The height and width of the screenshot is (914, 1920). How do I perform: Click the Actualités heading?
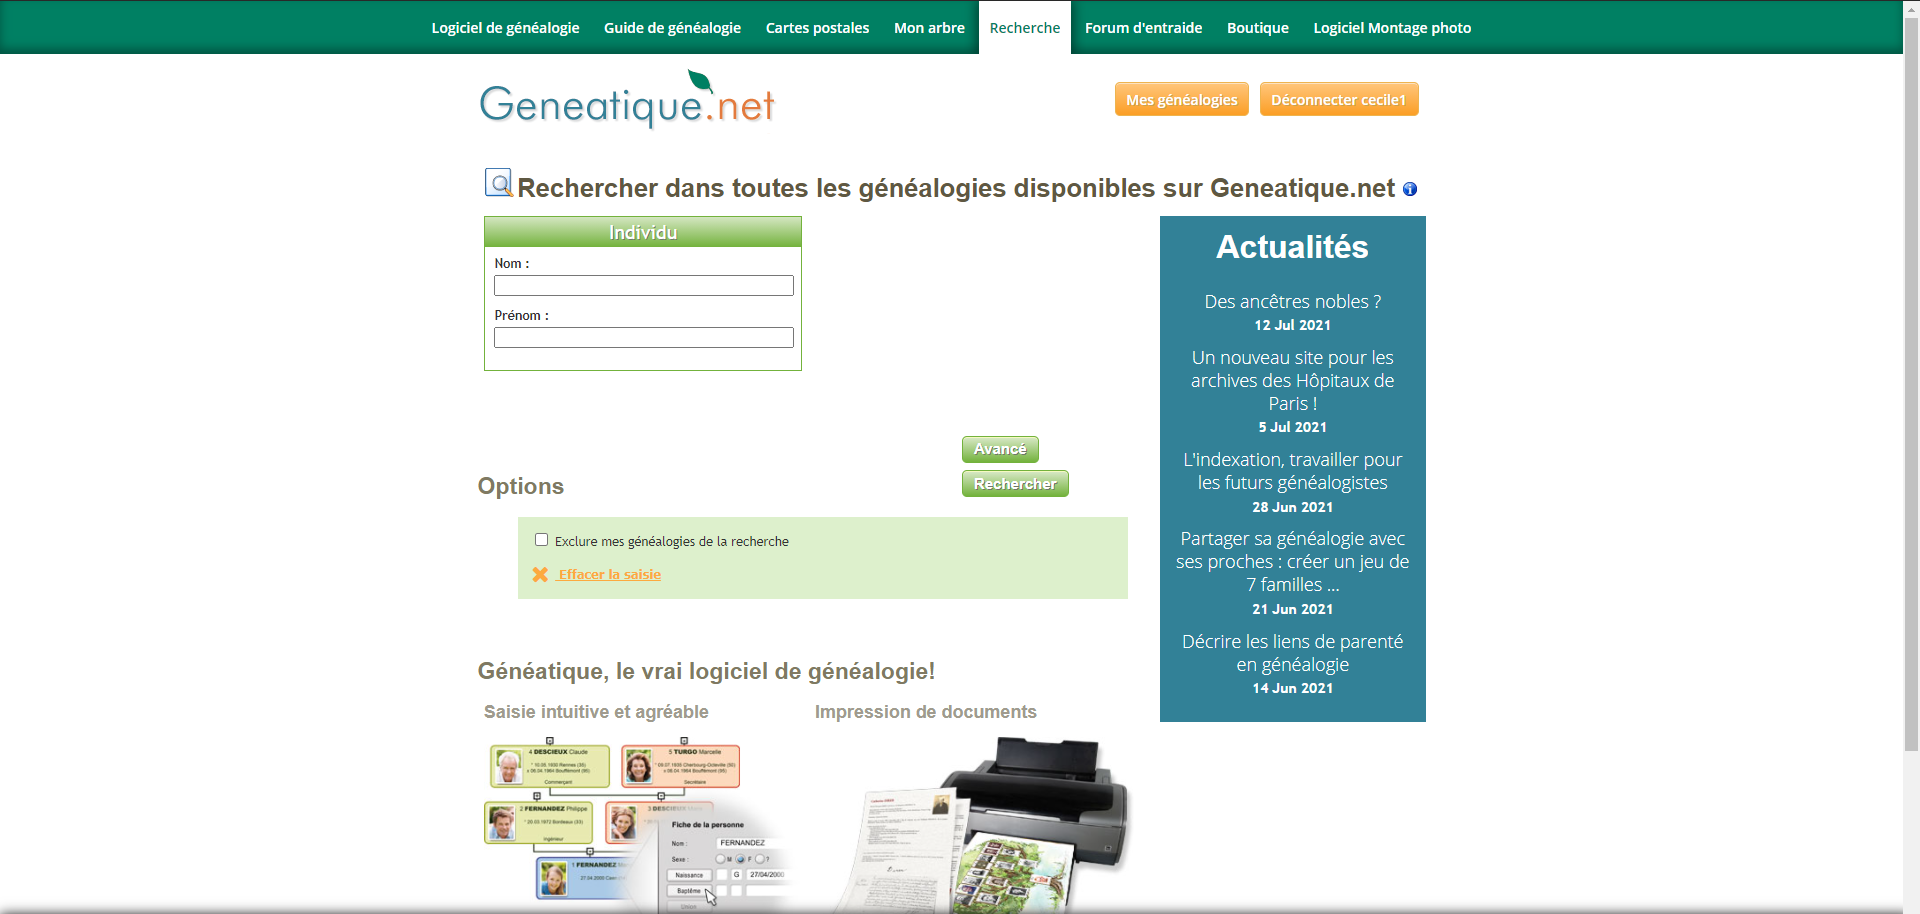pos(1292,247)
